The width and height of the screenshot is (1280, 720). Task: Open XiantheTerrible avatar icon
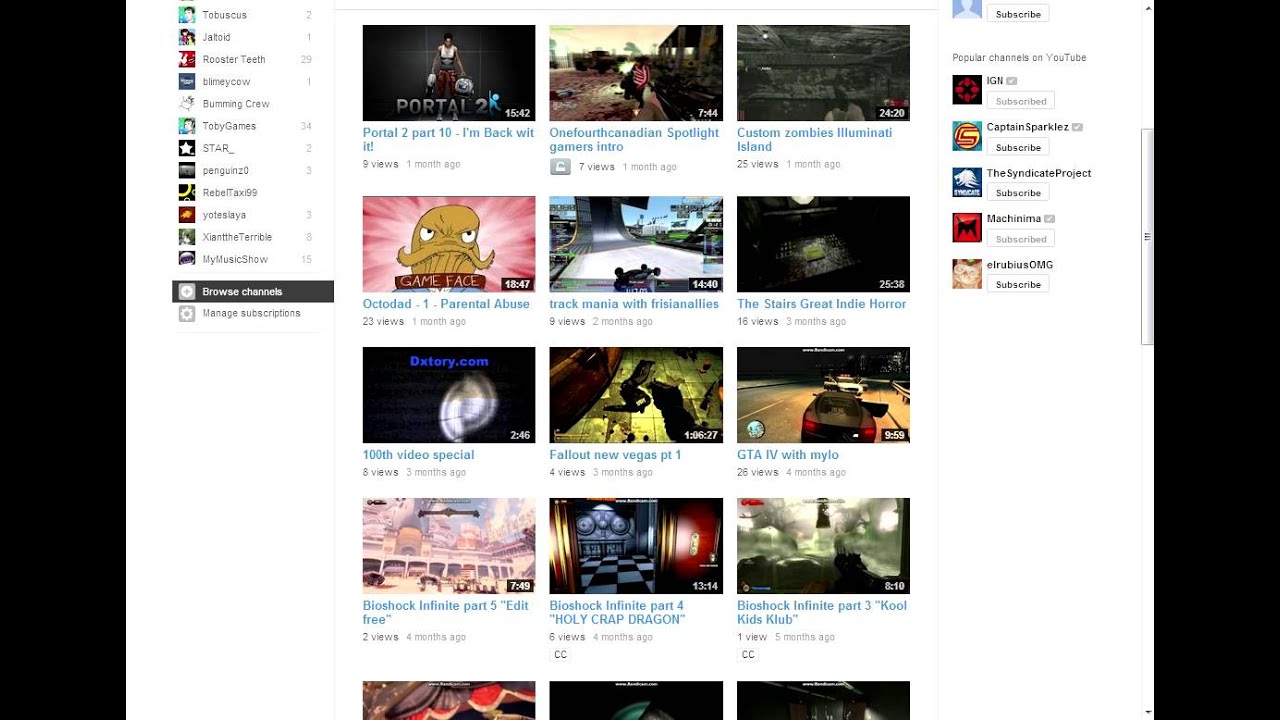pyautogui.click(x=187, y=237)
